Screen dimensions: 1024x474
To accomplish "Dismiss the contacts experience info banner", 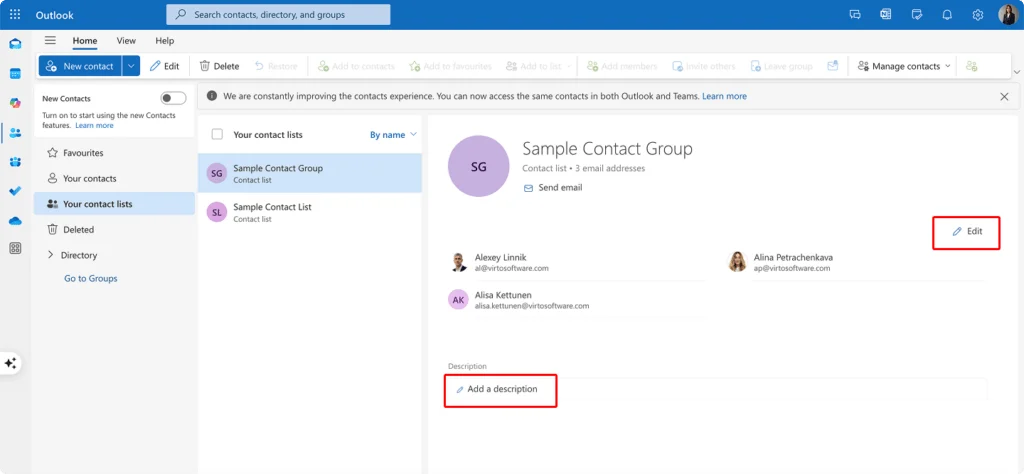I will (1004, 96).
